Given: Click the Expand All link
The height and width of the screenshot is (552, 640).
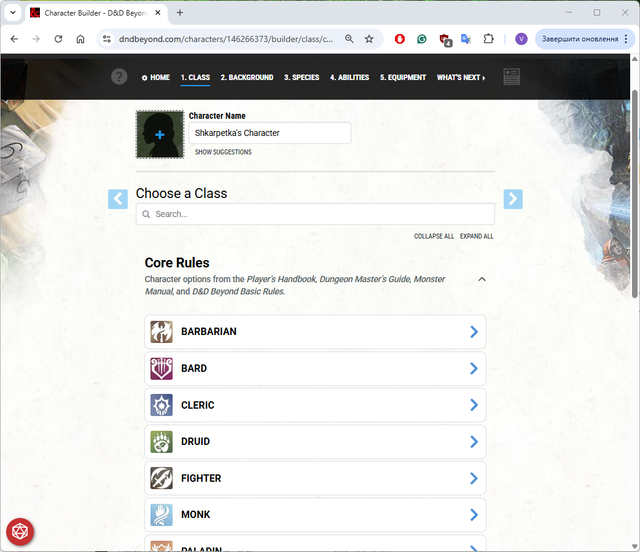Looking at the screenshot, I should coord(476,237).
